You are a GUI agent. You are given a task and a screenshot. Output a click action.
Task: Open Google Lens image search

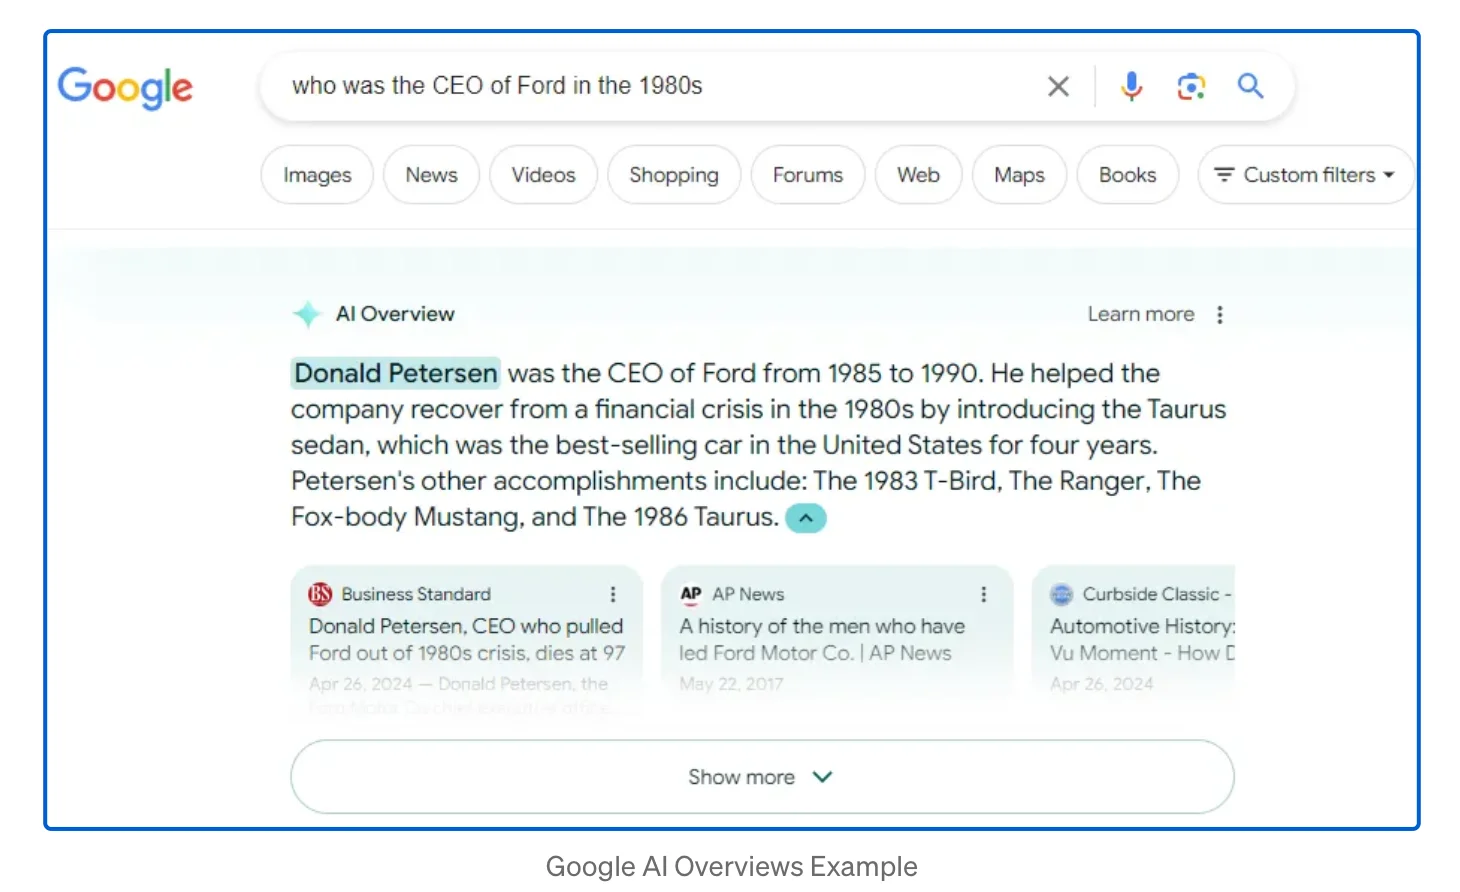click(x=1191, y=86)
